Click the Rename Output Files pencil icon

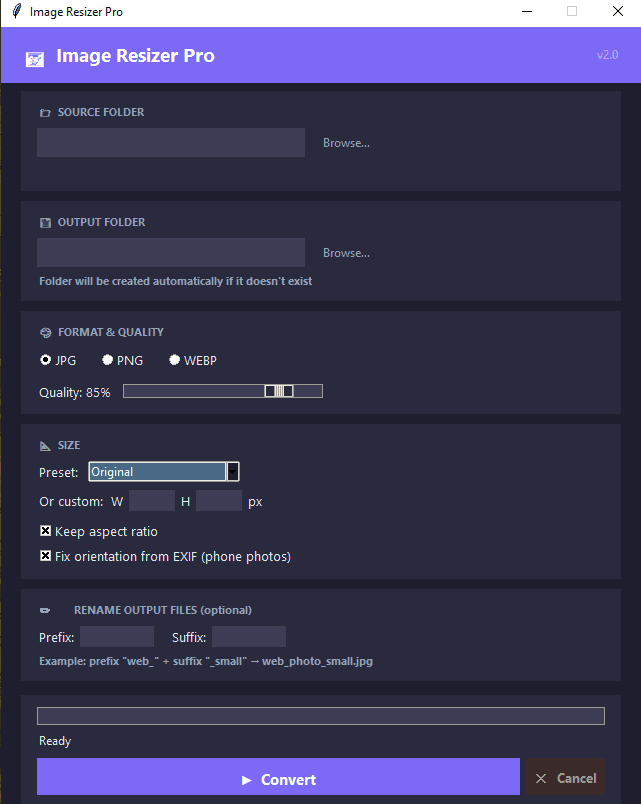coord(45,610)
